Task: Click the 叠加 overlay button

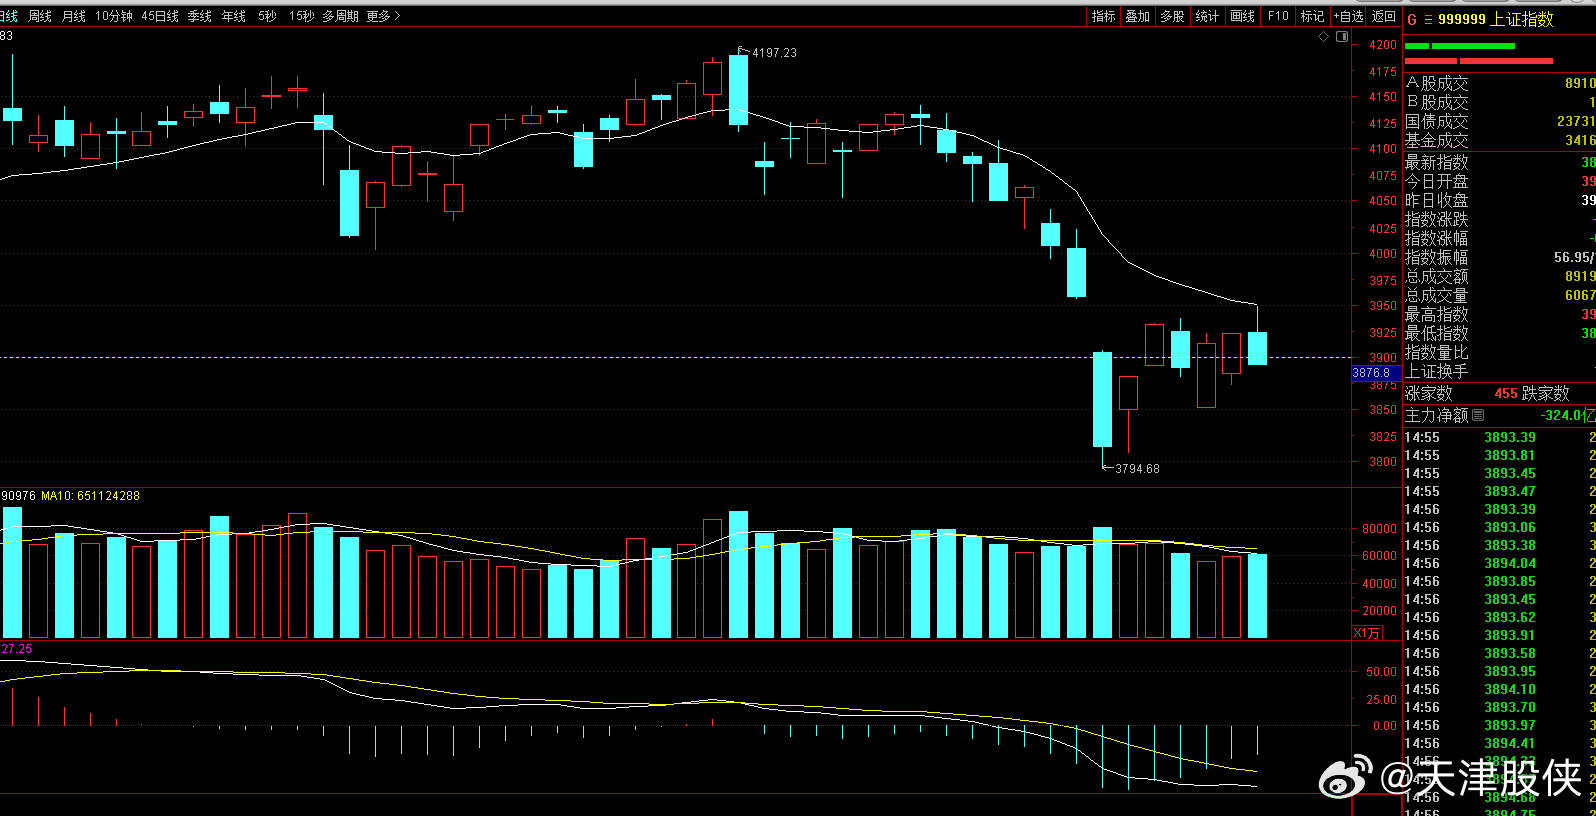Action: [1138, 16]
